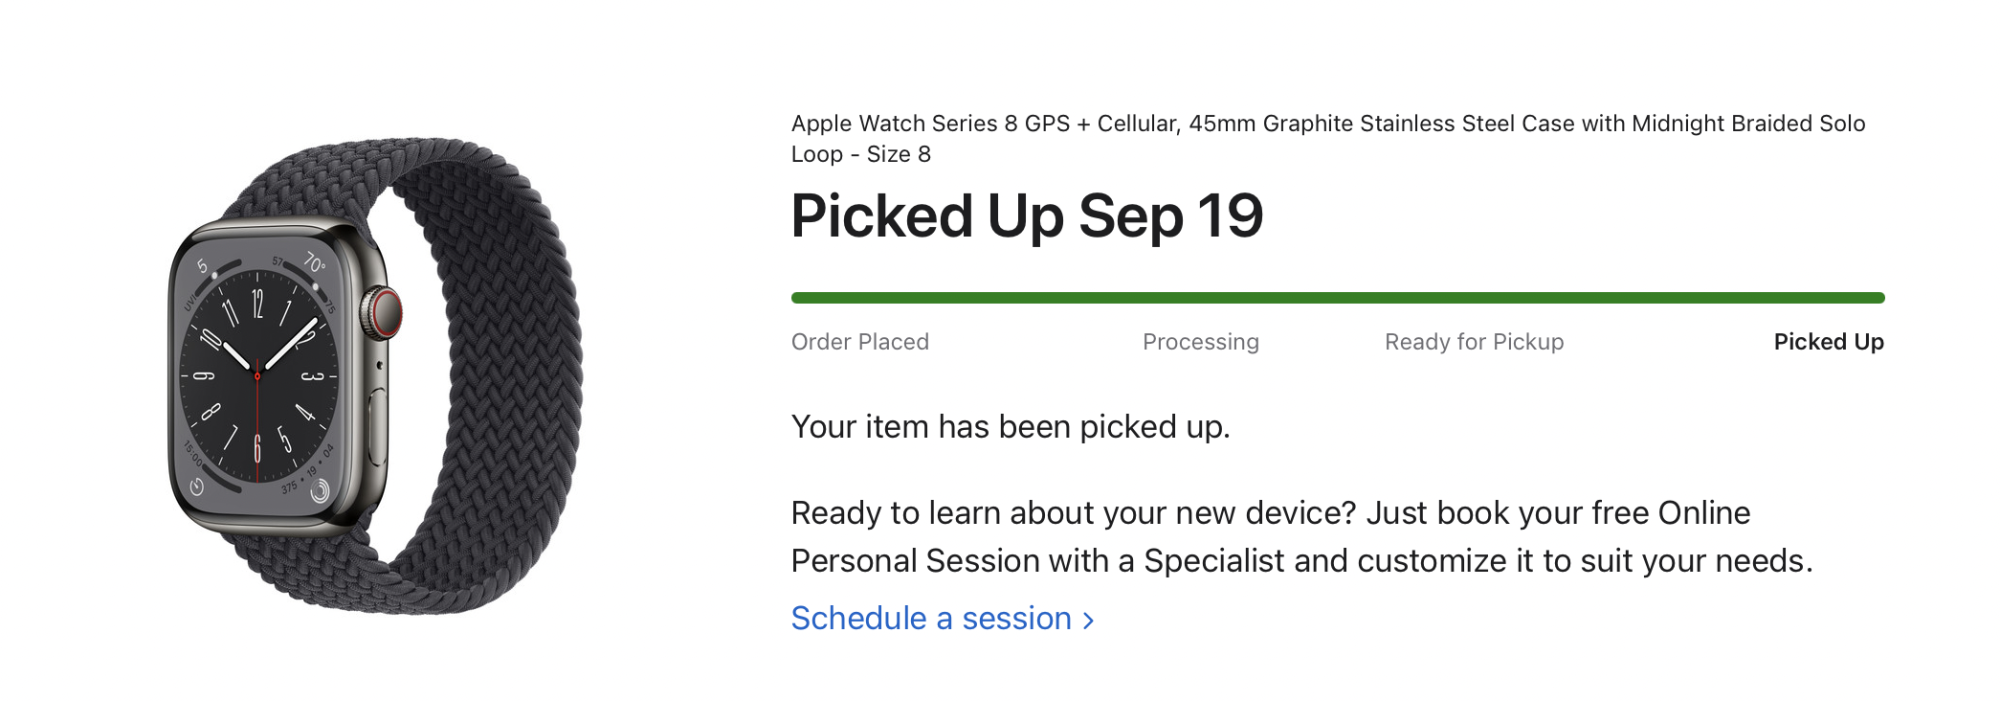Click the chevron after Schedule a session
This screenshot has width=2000, height=701.
1089,621
